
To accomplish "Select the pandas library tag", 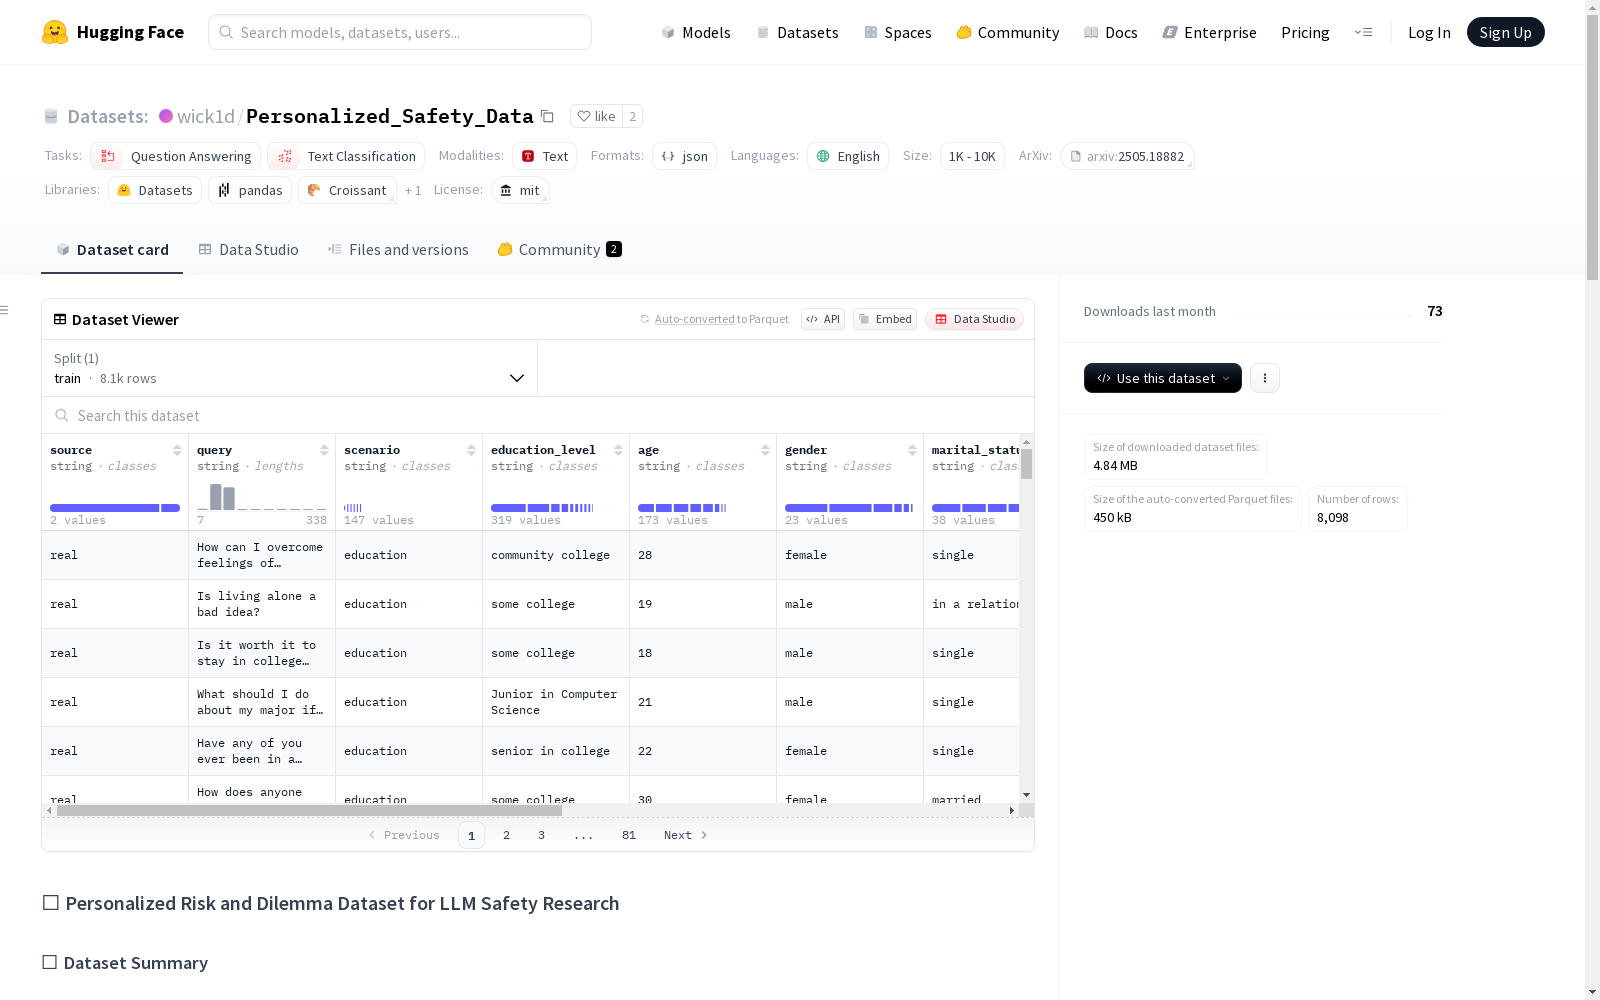I will (x=250, y=190).
